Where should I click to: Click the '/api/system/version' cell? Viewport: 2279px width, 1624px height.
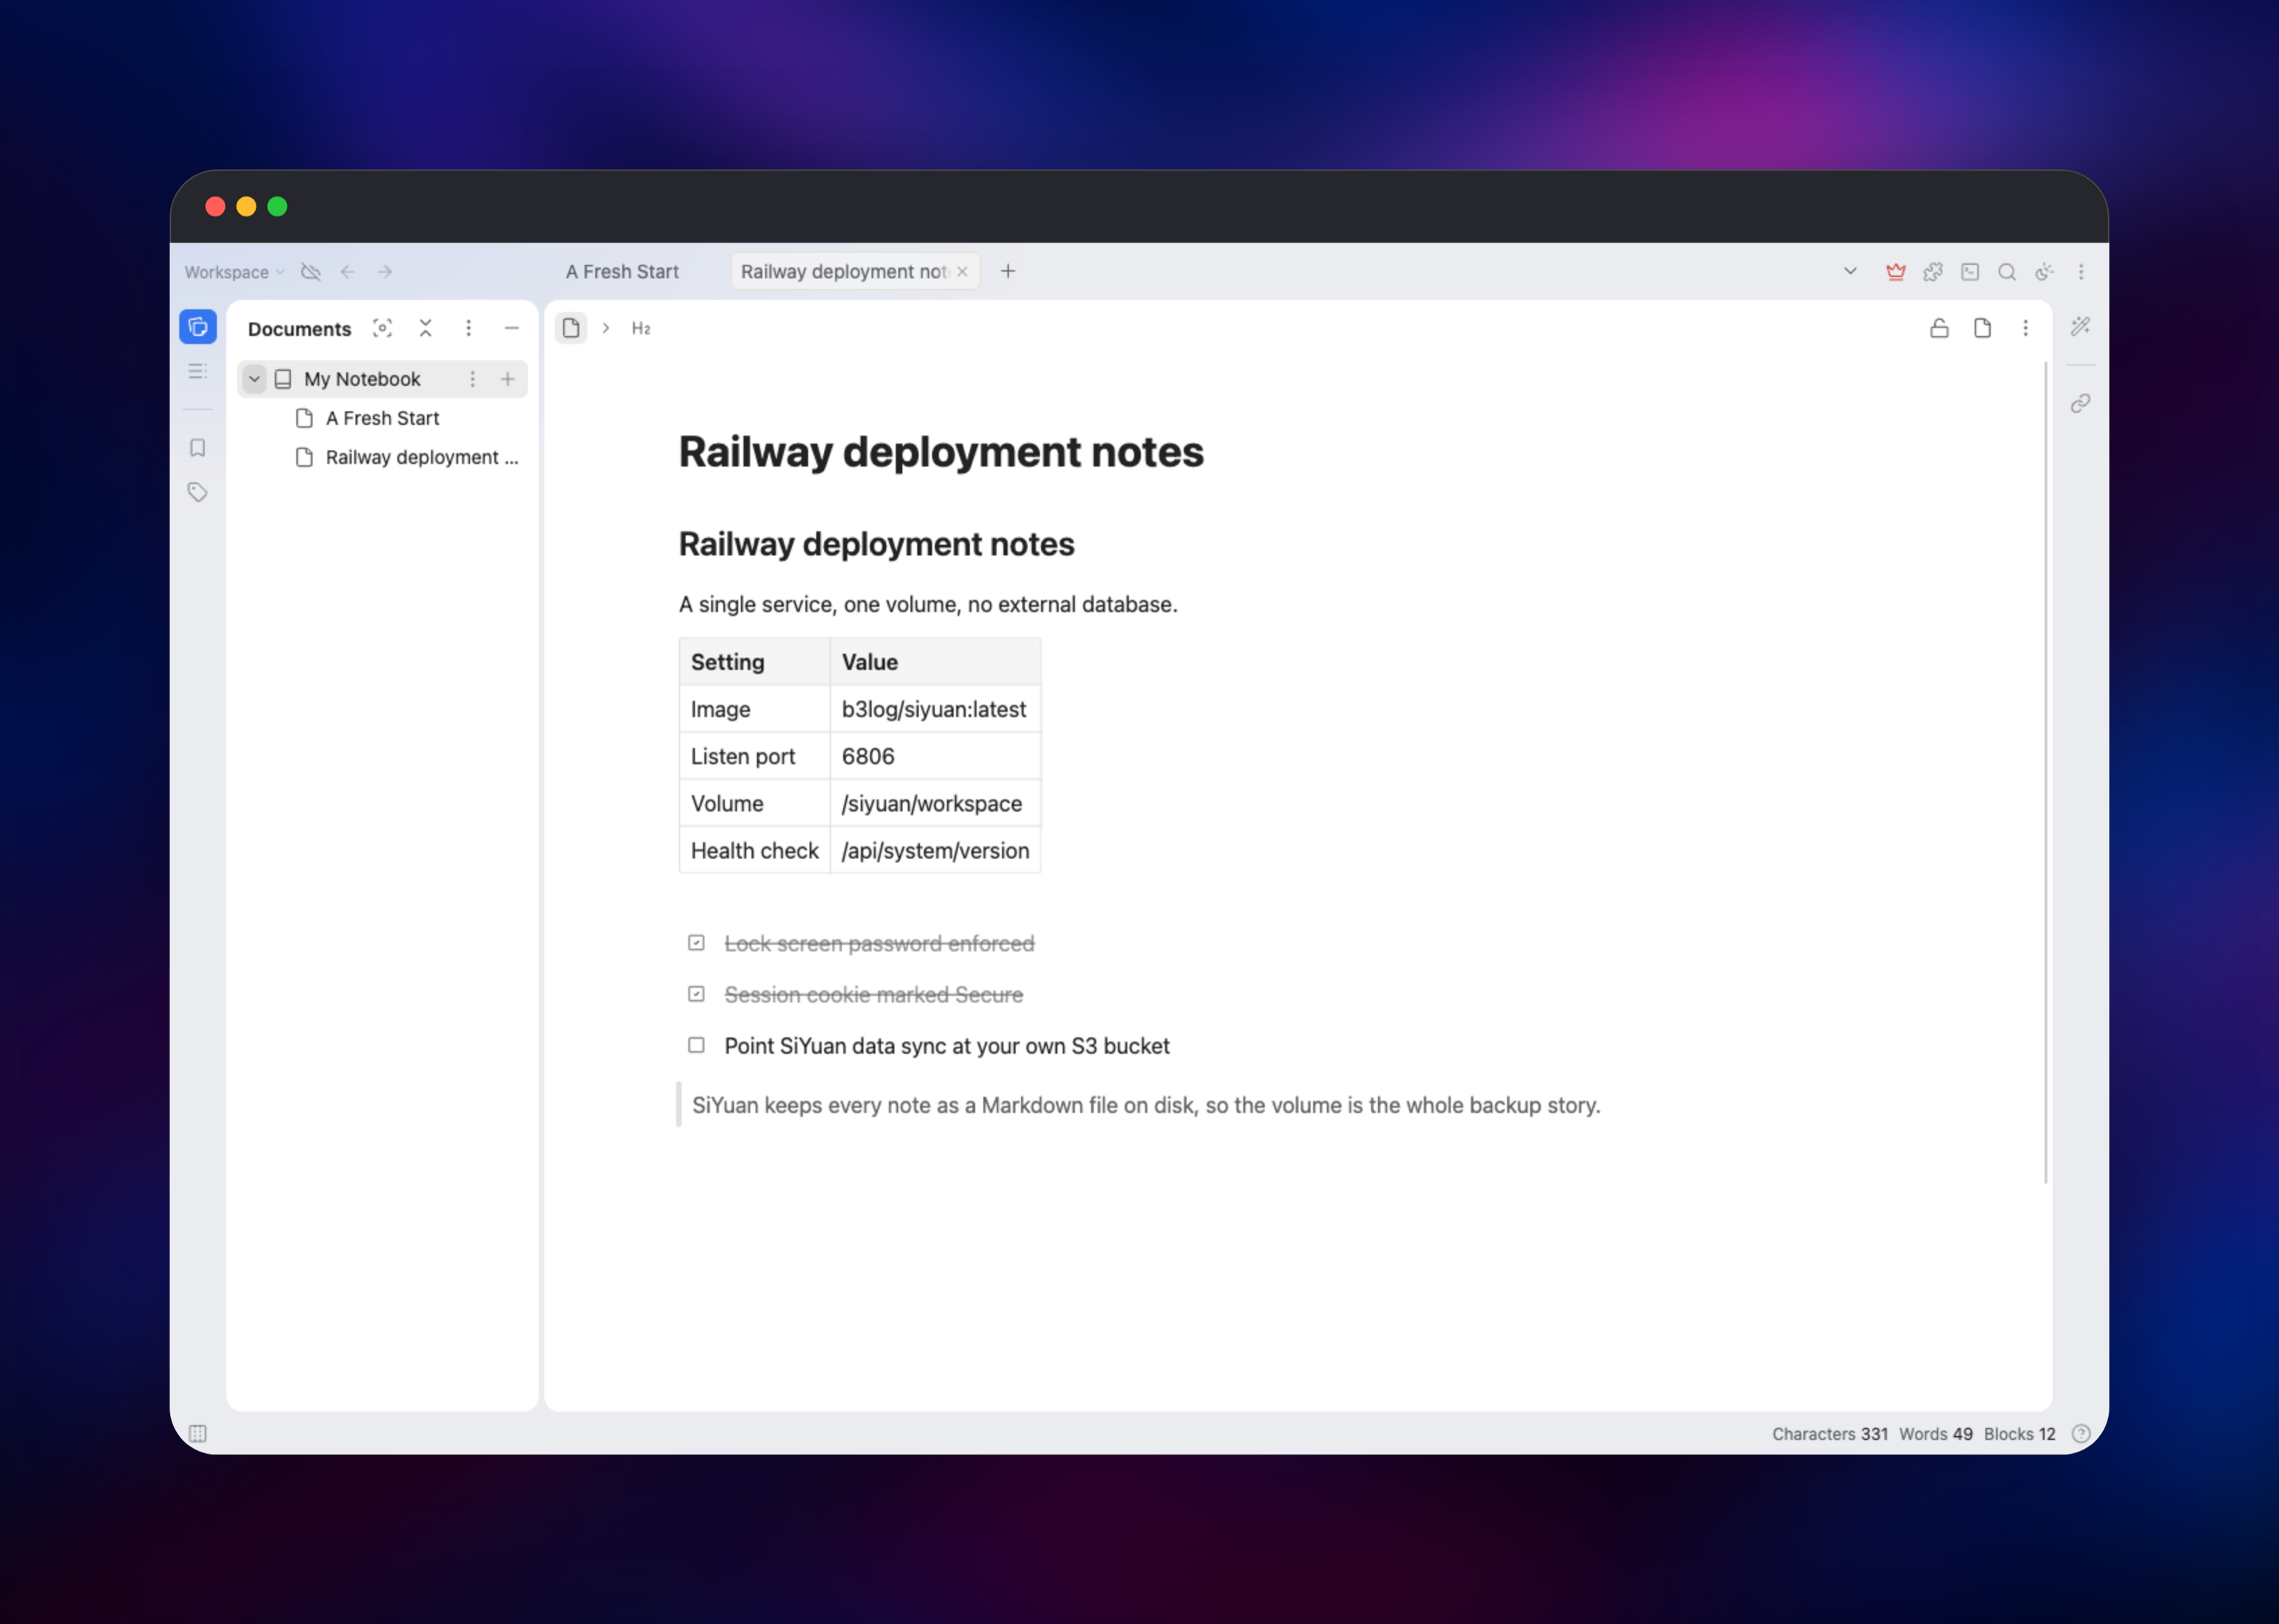coord(936,850)
